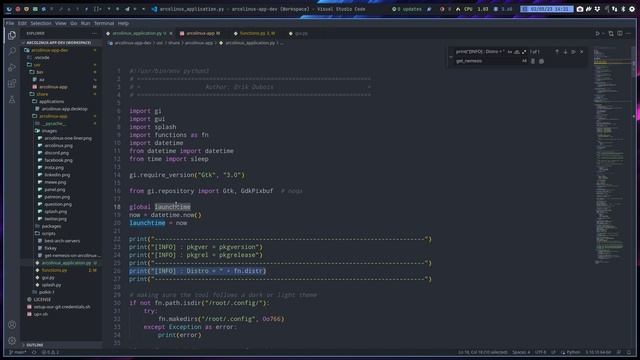Open discord.png in the Explorer
Screen dimensions: 640x360
(x=57, y=153)
